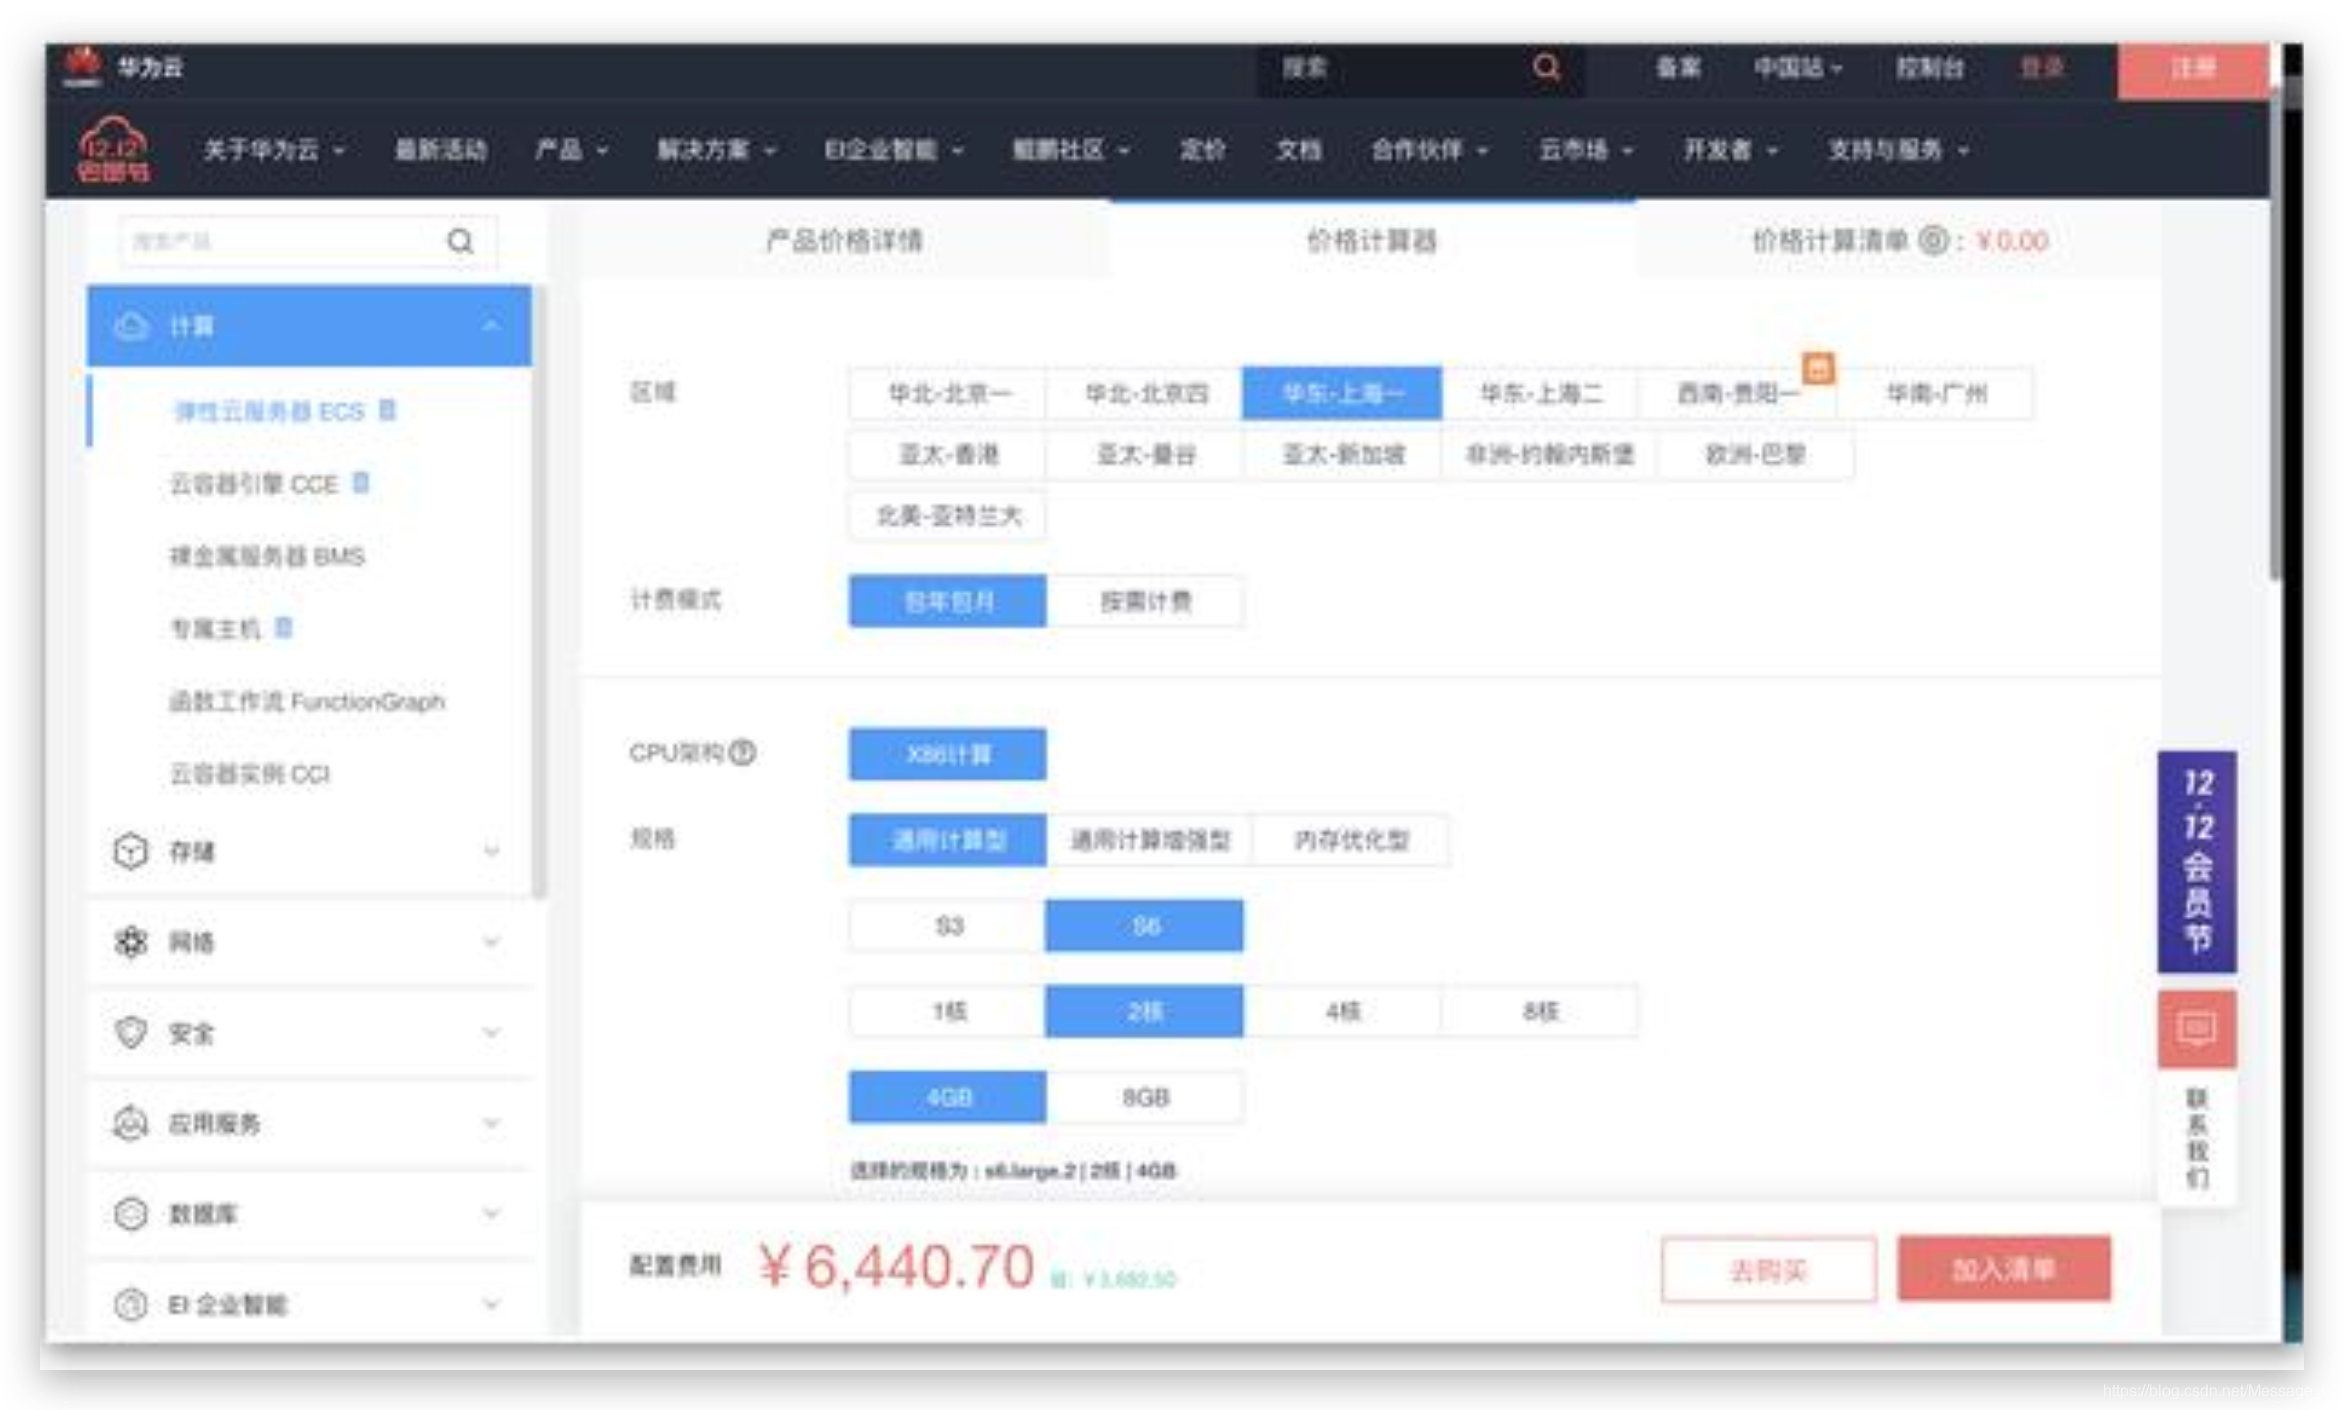Click the document icon beside 弹性云服务器 ECS
Image resolution: width=2344 pixels, height=1410 pixels.
coord(388,410)
